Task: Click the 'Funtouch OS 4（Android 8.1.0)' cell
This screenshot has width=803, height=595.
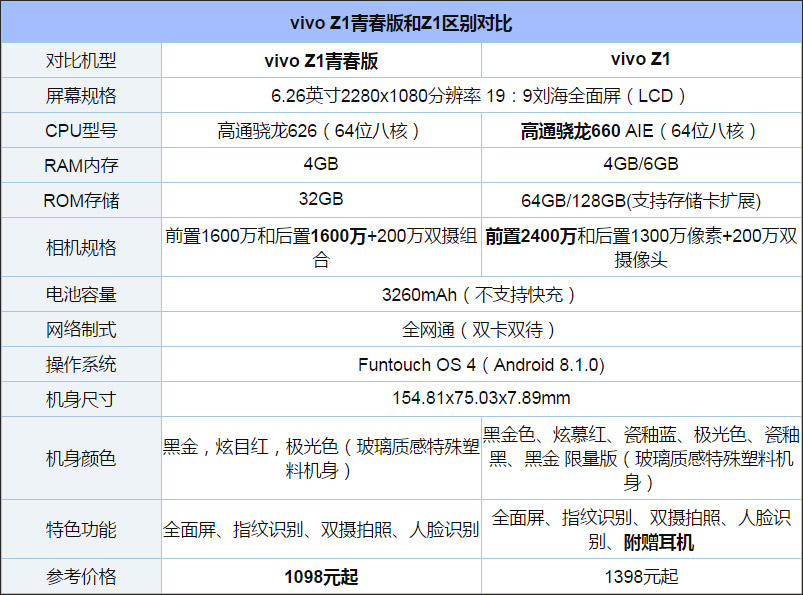Action: (x=481, y=365)
